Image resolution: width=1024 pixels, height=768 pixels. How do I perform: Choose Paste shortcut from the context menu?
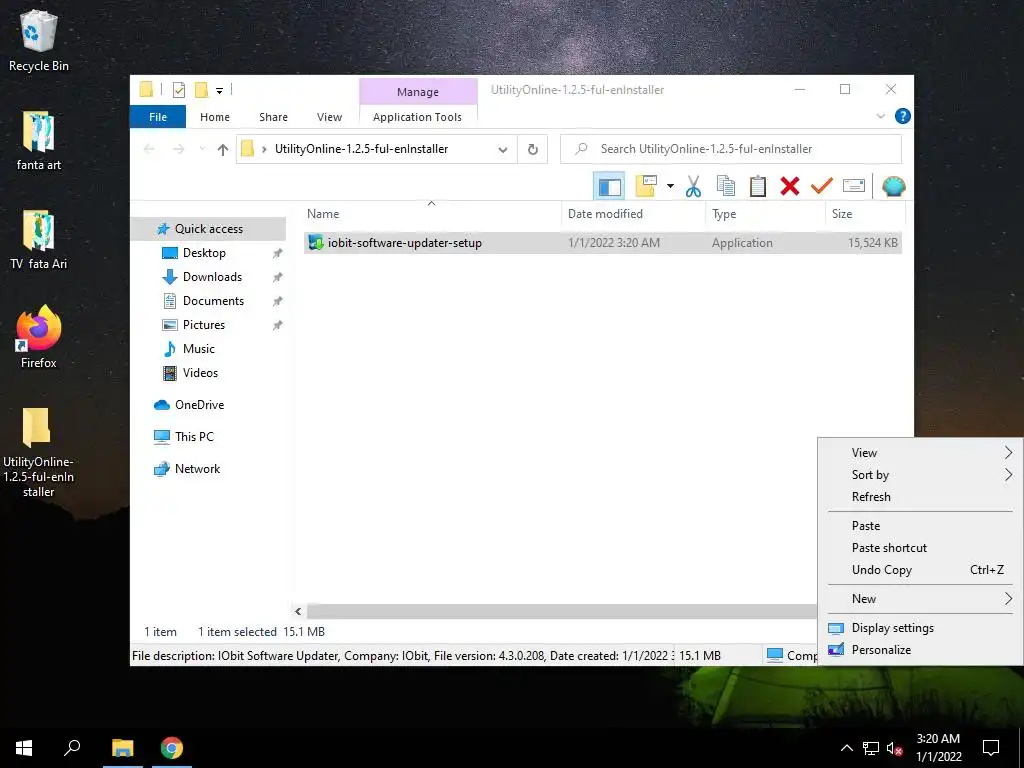click(x=920, y=548)
